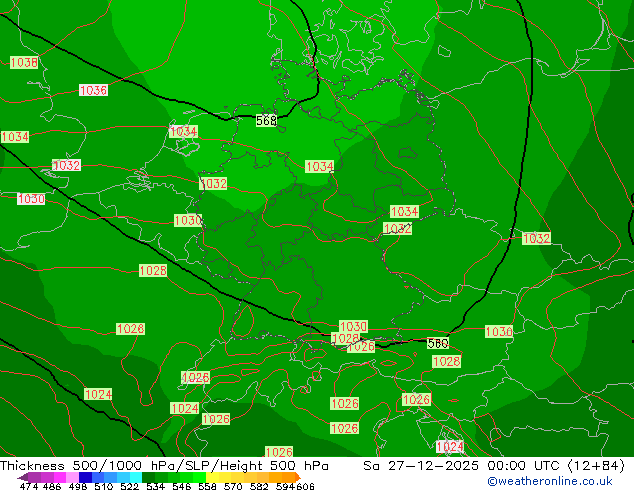Click the 1036 isobar label
Image resolution: width=634 pixels, height=490 pixels.
click(x=93, y=90)
